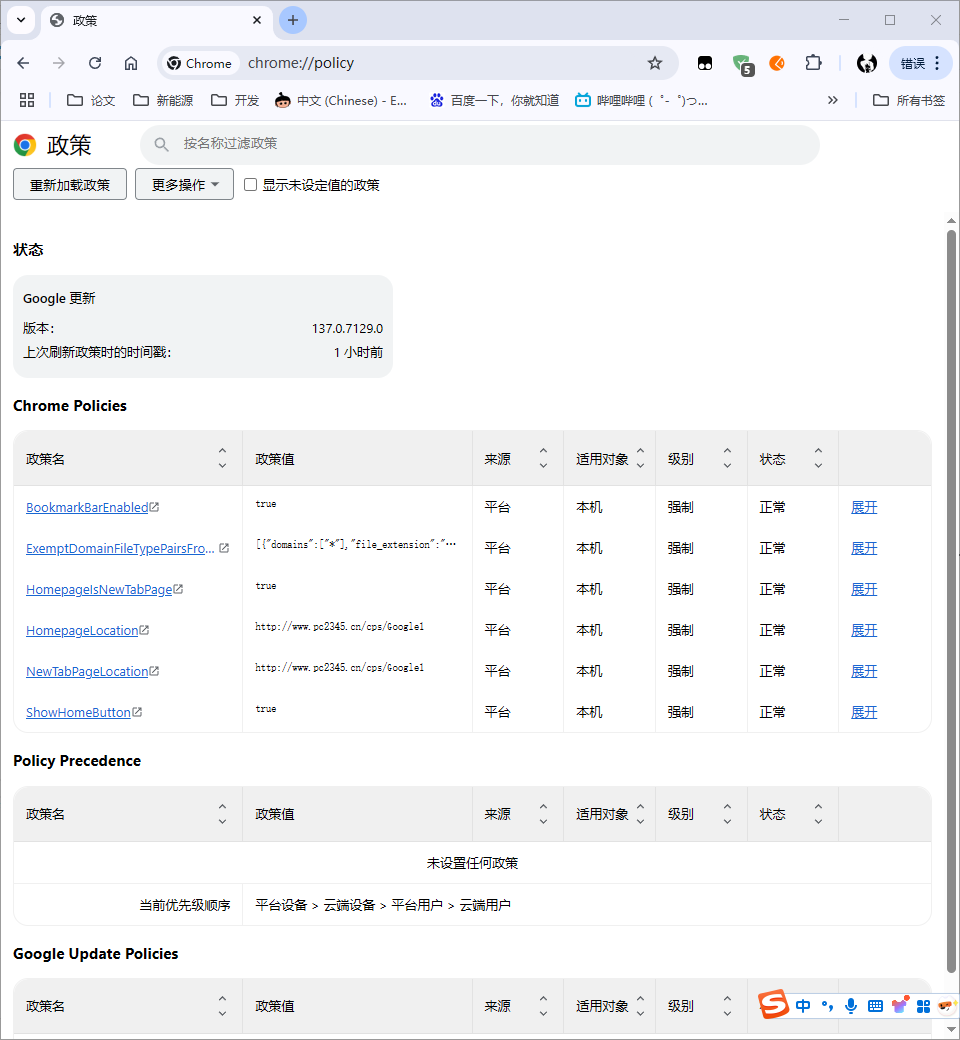Open the extensions puzzle piece menu
This screenshot has height=1040, width=960.
pyautogui.click(x=813, y=63)
